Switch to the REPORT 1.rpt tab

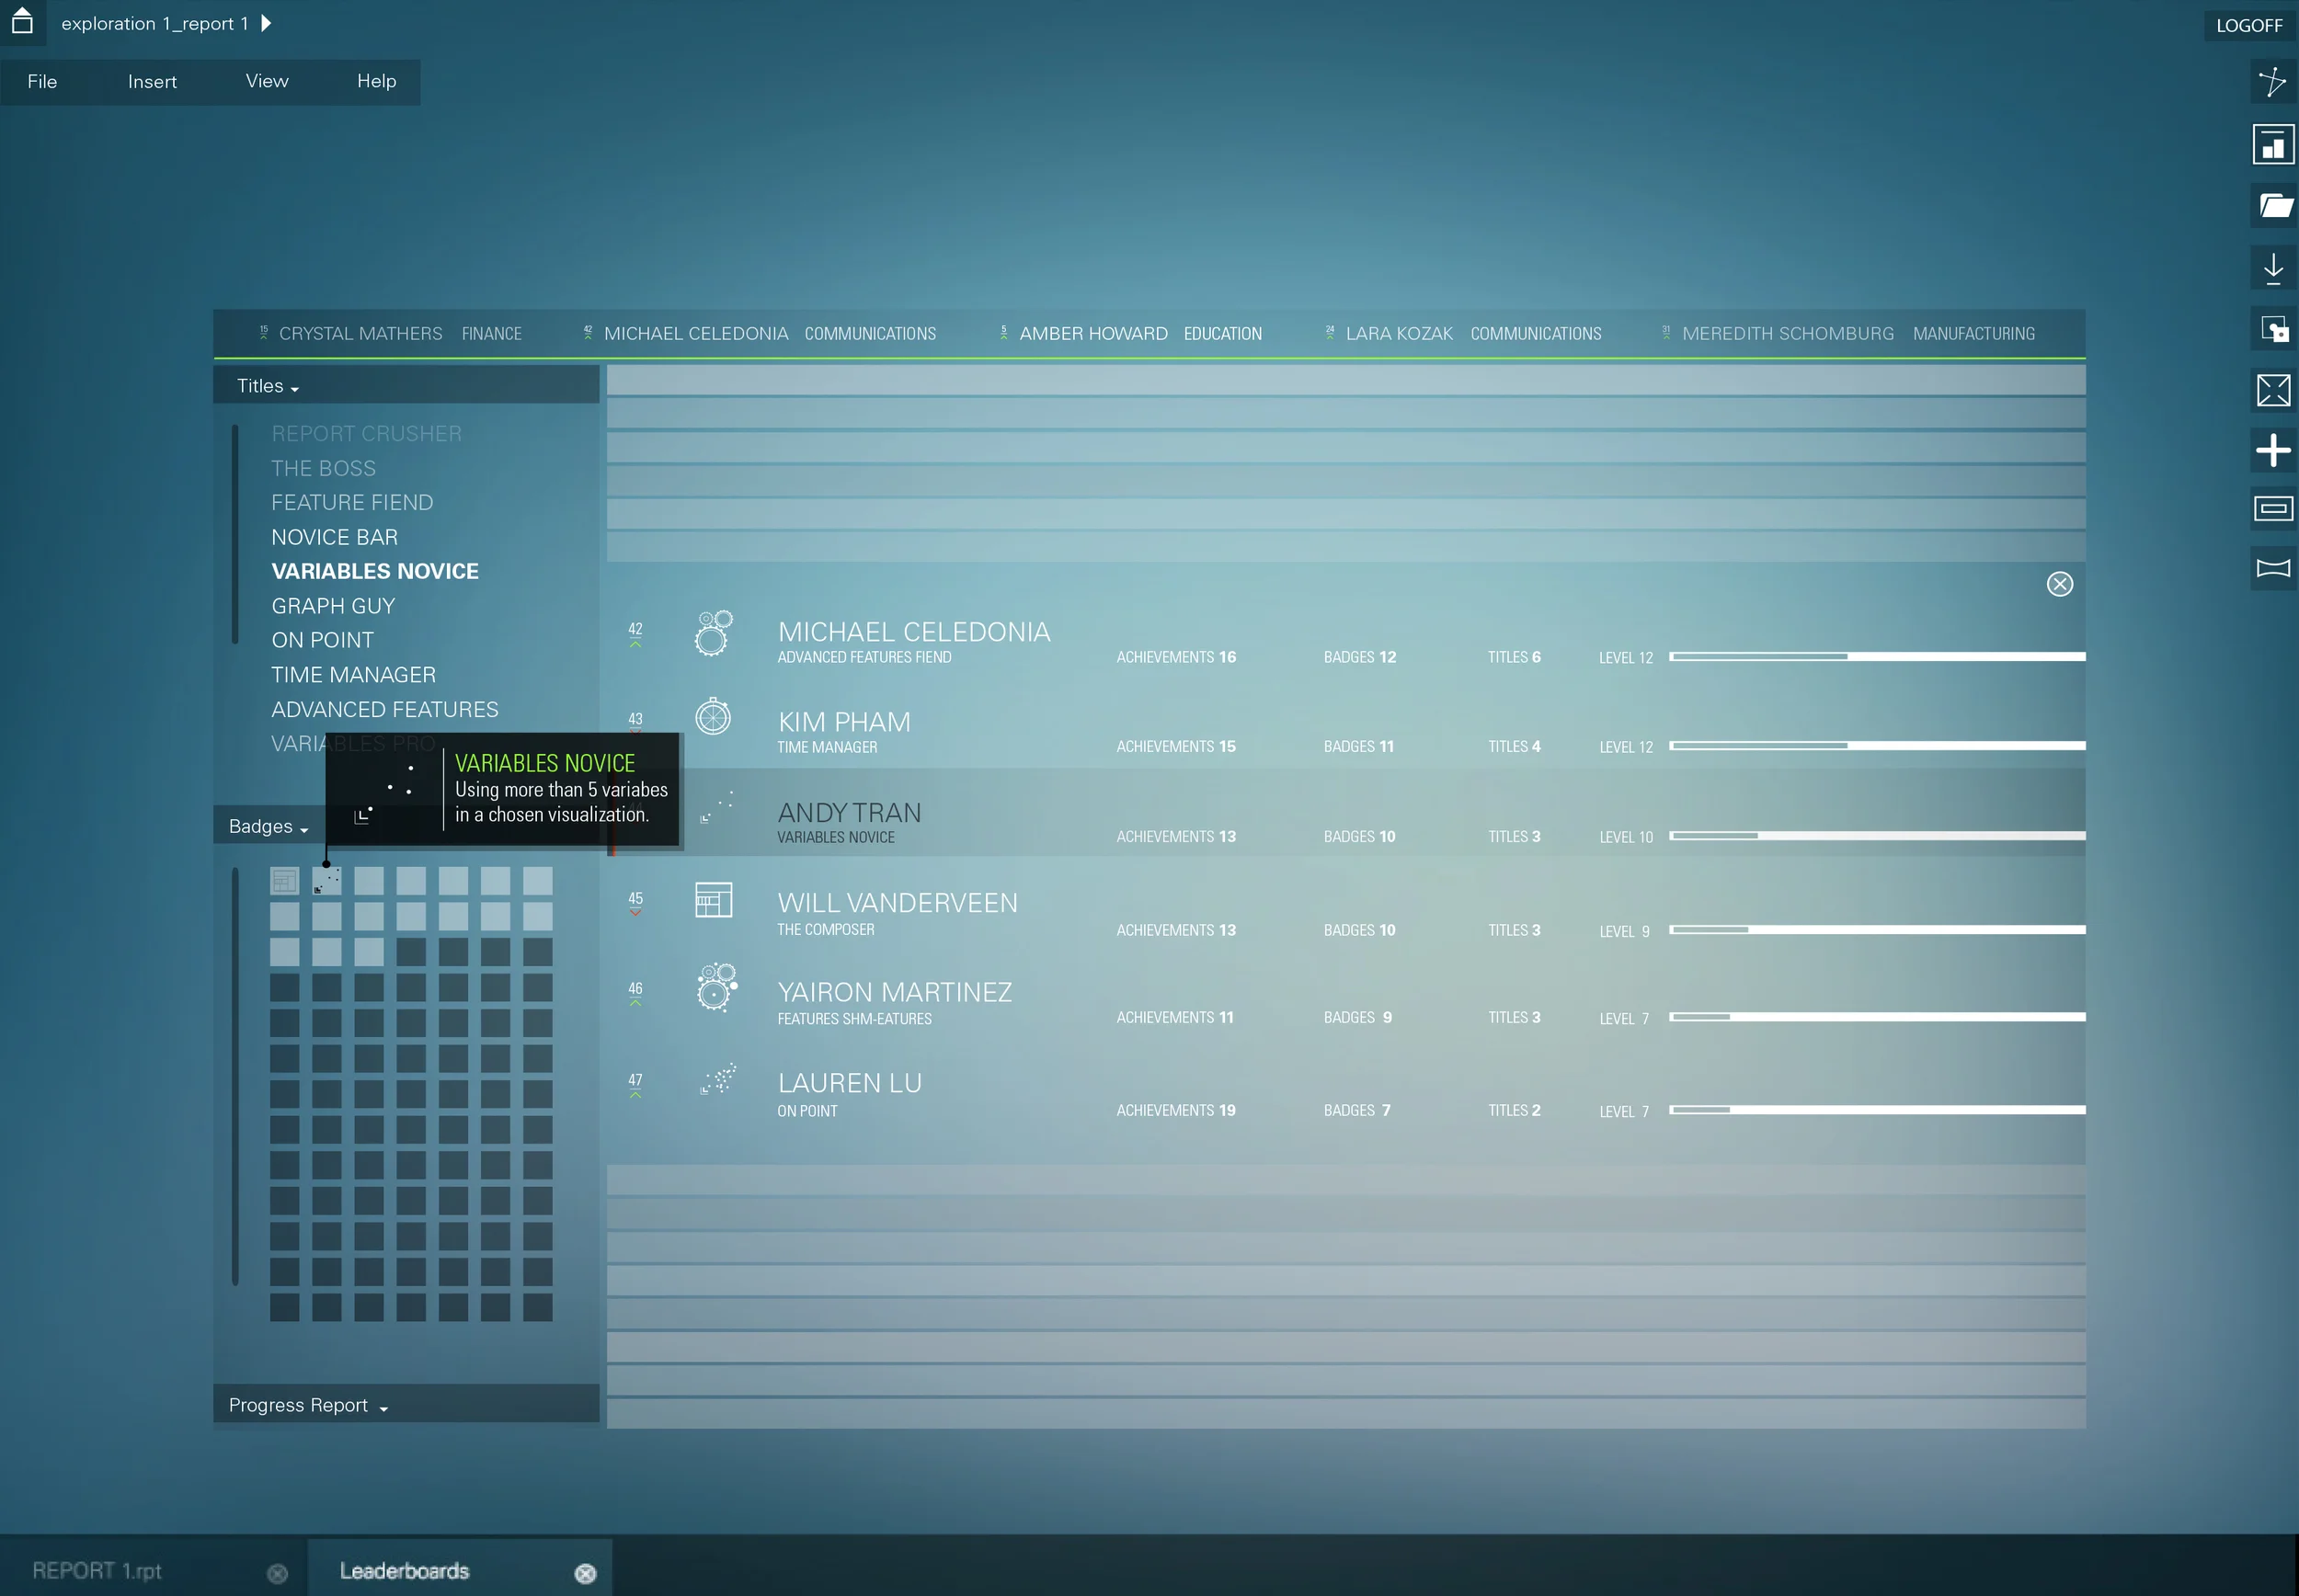click(x=97, y=1570)
